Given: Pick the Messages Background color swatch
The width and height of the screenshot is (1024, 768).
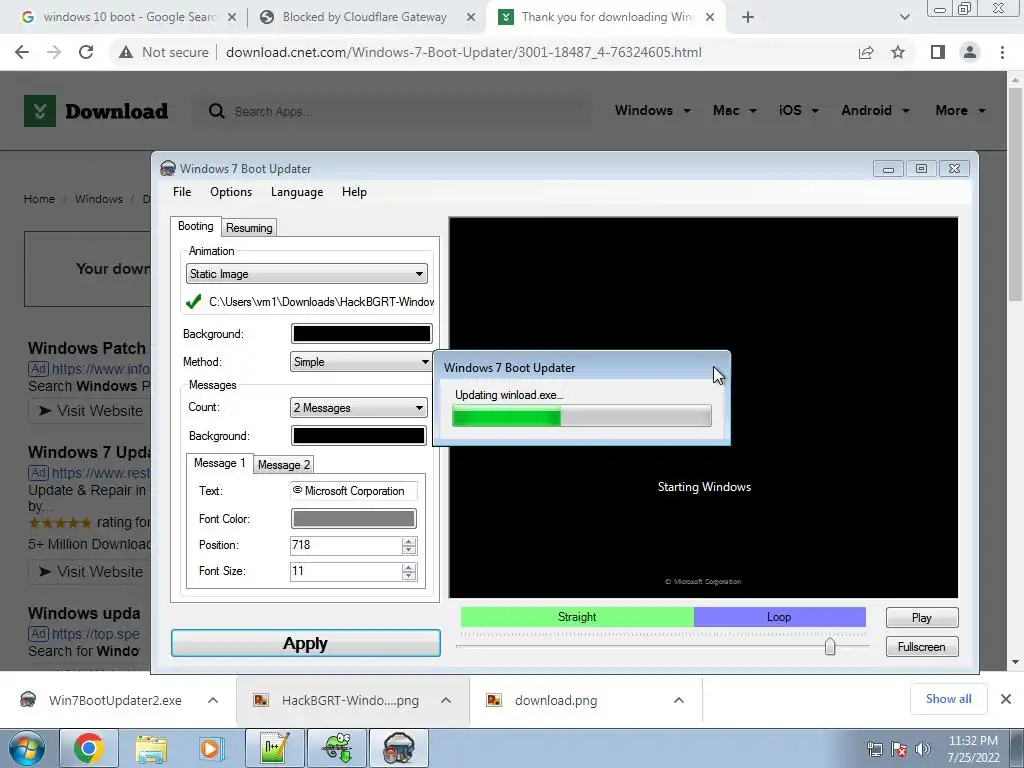Looking at the screenshot, I should [359, 436].
